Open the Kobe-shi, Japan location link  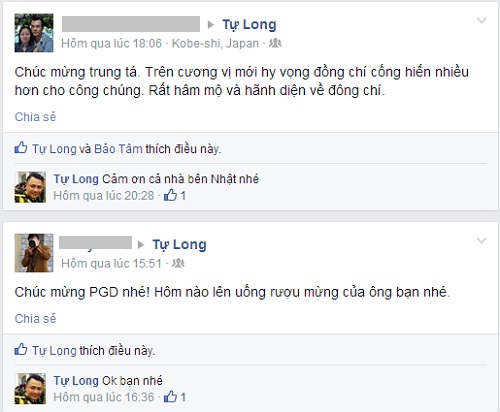215,44
